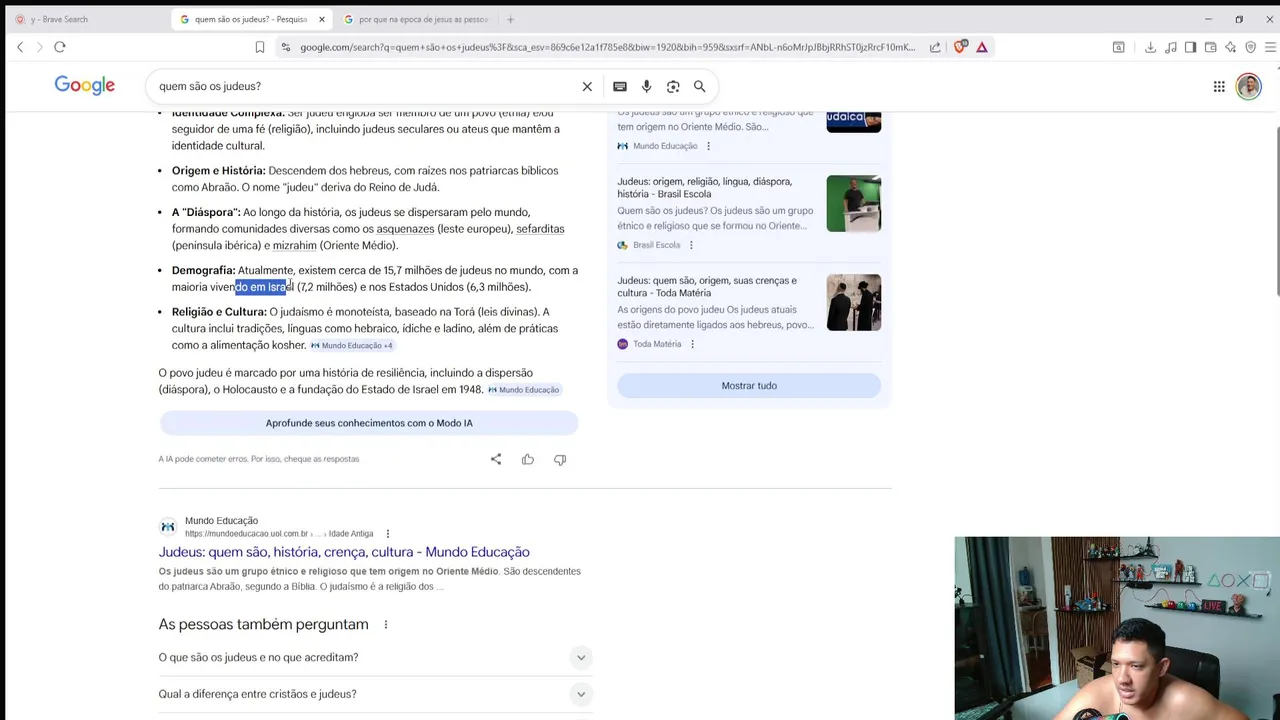Switch to the Brave Search tab
Screen dimensions: 1280x720
[x=84, y=19]
